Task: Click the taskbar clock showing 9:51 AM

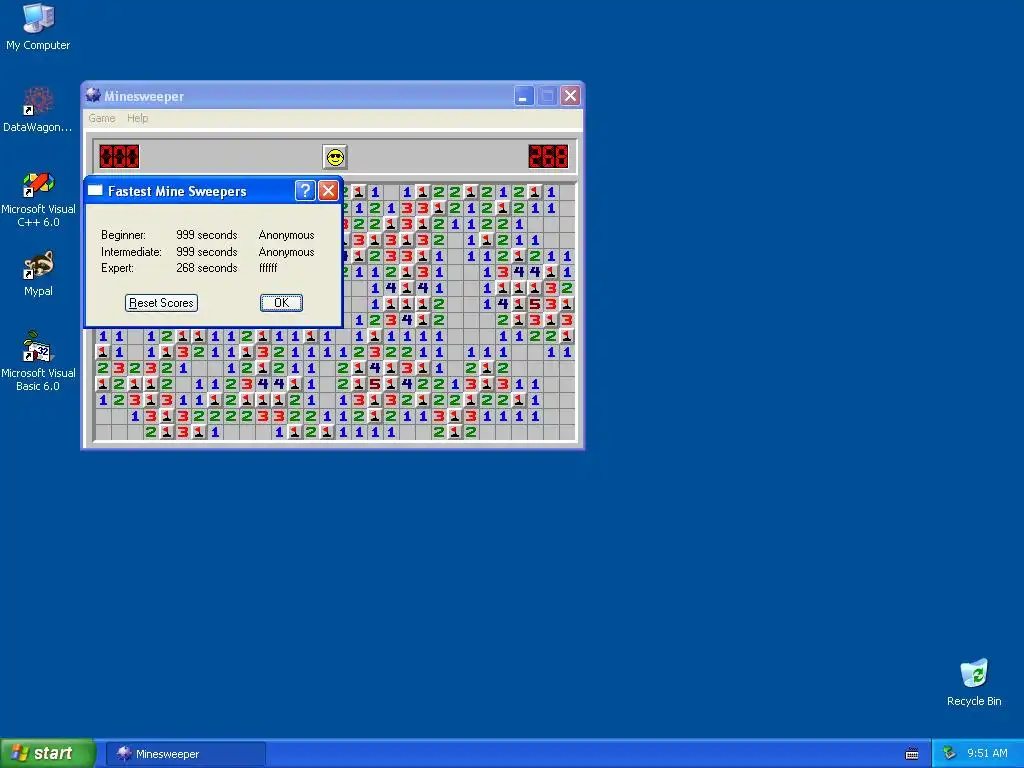Action: [987, 753]
